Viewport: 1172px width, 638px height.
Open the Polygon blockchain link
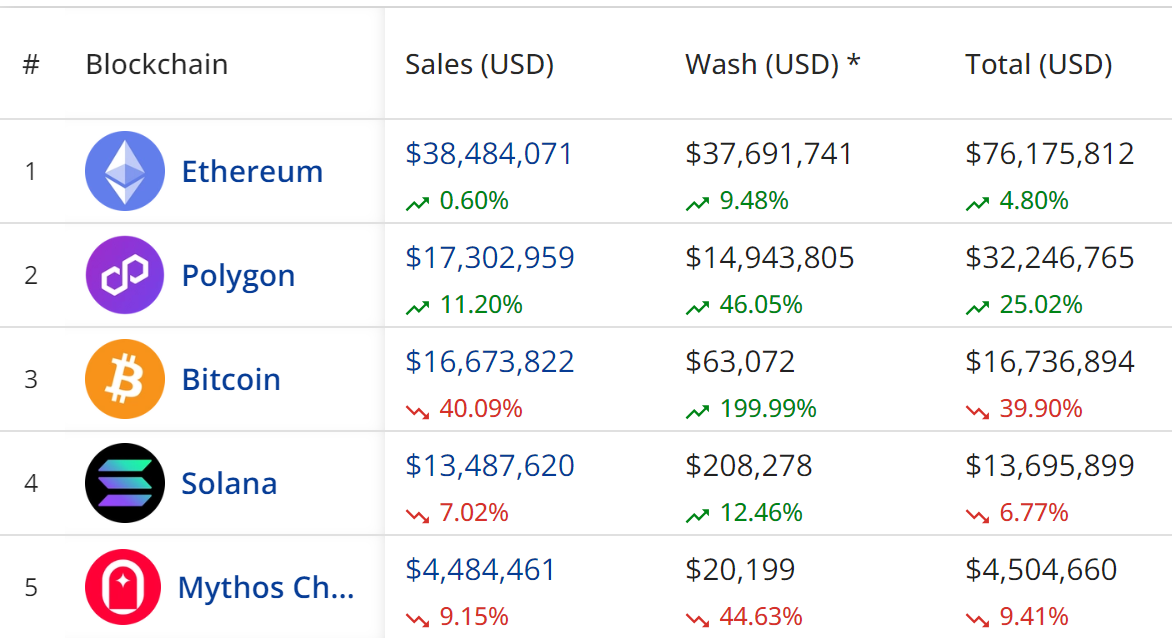pos(238,276)
